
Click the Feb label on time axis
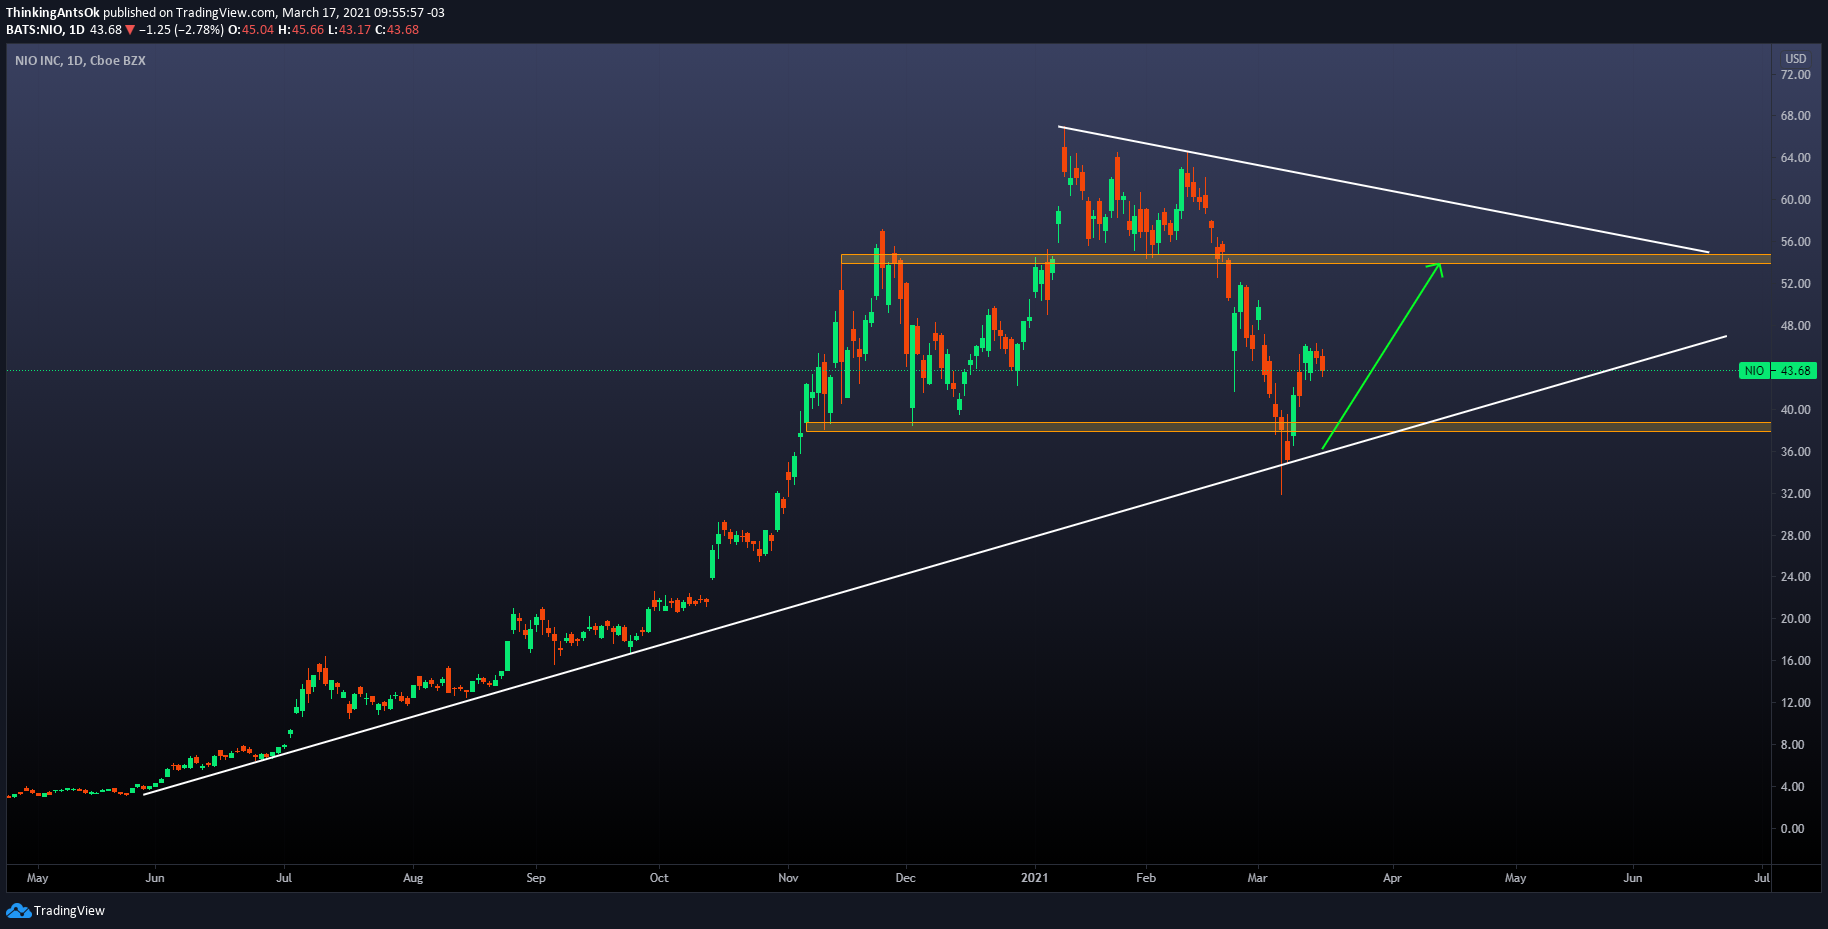tap(1146, 878)
